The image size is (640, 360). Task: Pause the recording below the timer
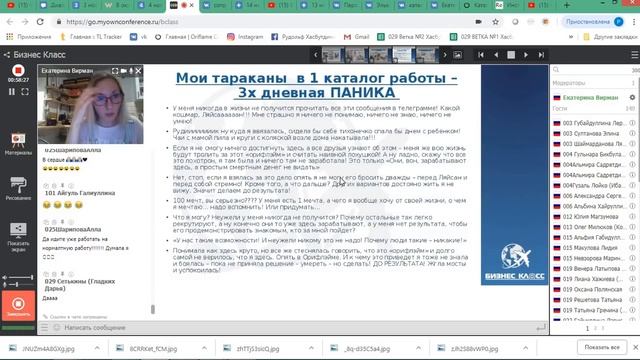(x=12, y=92)
